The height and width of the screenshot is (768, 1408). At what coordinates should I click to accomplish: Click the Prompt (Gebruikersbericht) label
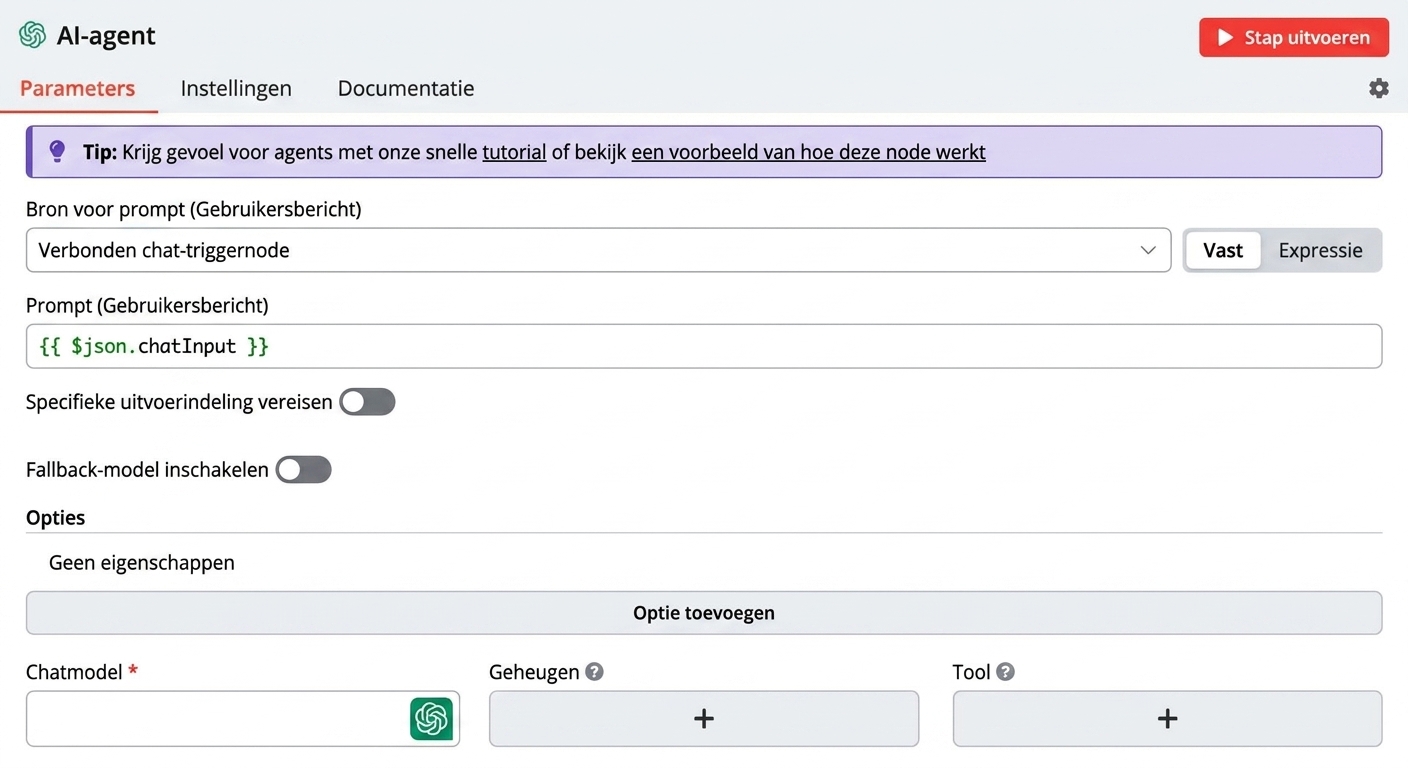[x=147, y=305]
